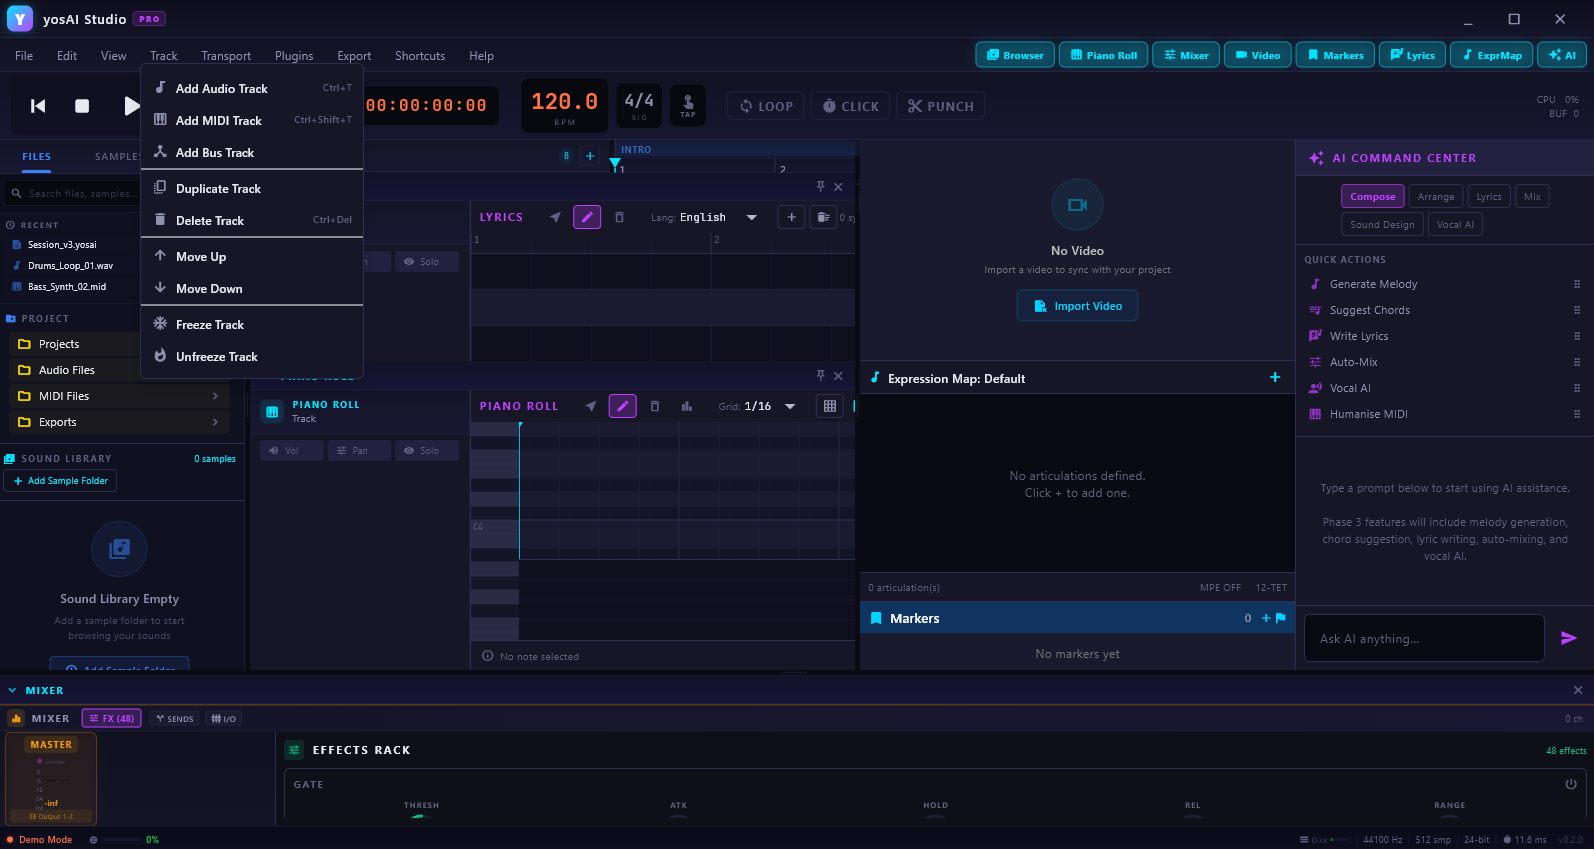Viewport: 1594px width, 849px height.
Task: Select Add MIDI Track menu entry
Action: click(x=218, y=121)
